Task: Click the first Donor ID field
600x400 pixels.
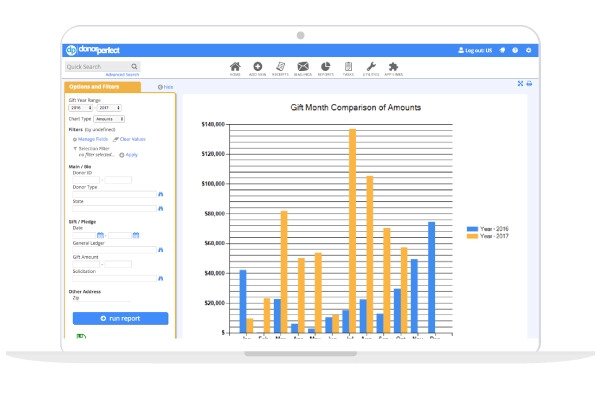Action: (x=86, y=180)
